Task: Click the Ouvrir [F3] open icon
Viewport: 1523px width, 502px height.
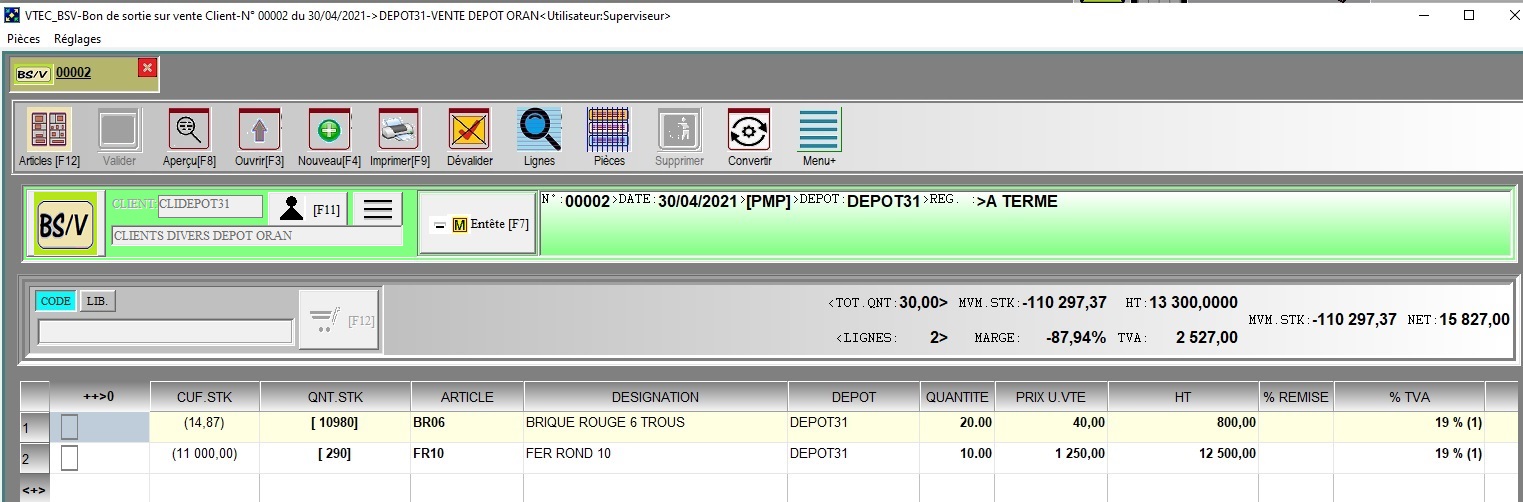Action: pyautogui.click(x=259, y=129)
